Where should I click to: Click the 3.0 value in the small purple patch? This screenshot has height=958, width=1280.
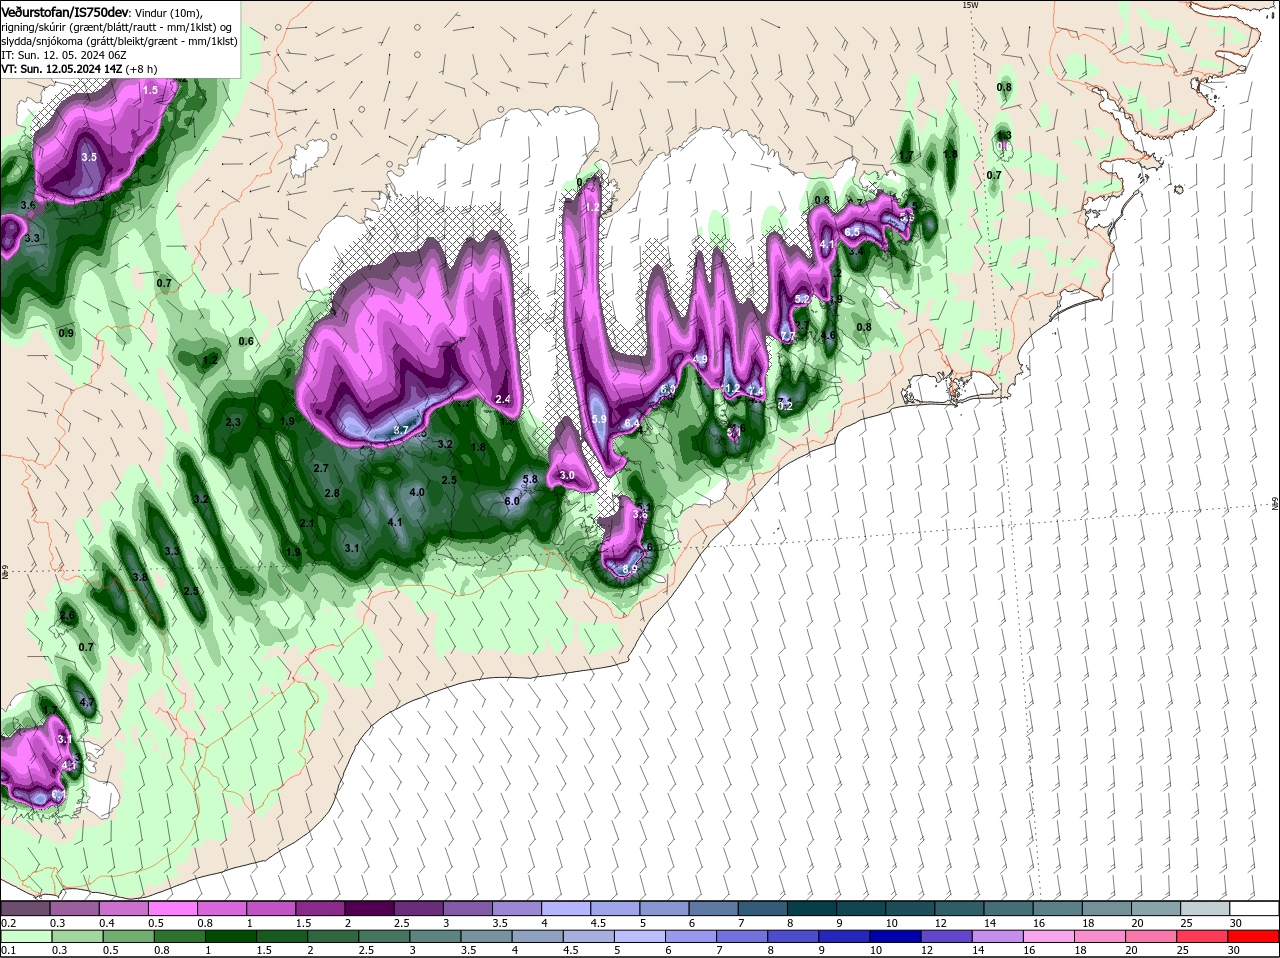pyautogui.click(x=567, y=475)
